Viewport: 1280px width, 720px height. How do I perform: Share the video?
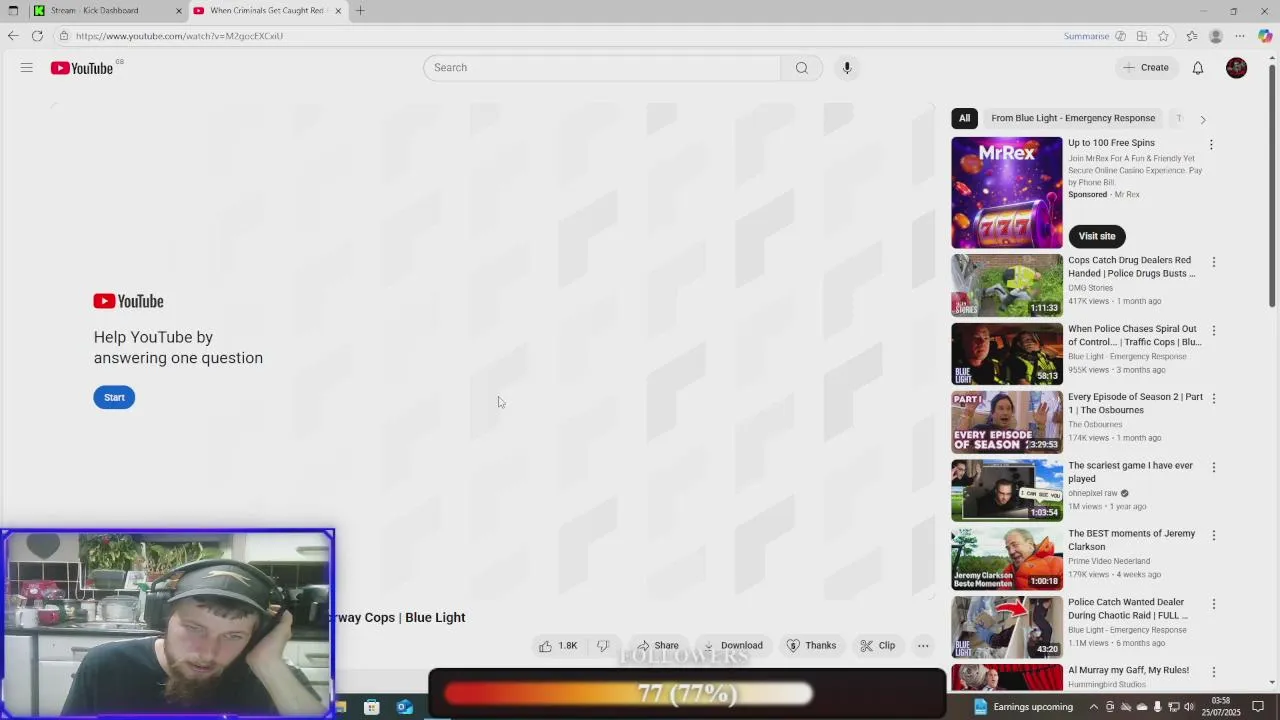[x=658, y=646]
